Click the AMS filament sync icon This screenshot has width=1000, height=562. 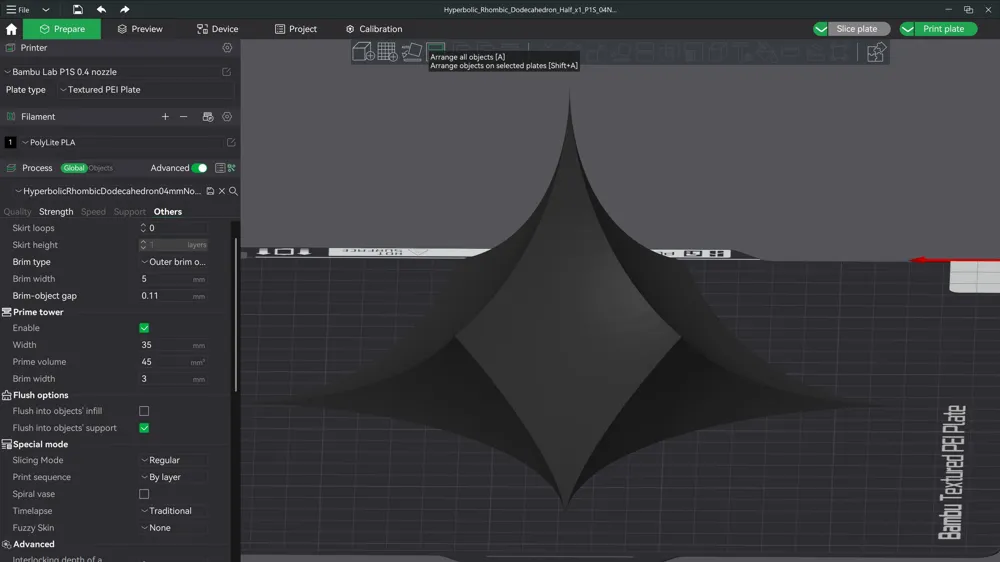click(x=207, y=117)
